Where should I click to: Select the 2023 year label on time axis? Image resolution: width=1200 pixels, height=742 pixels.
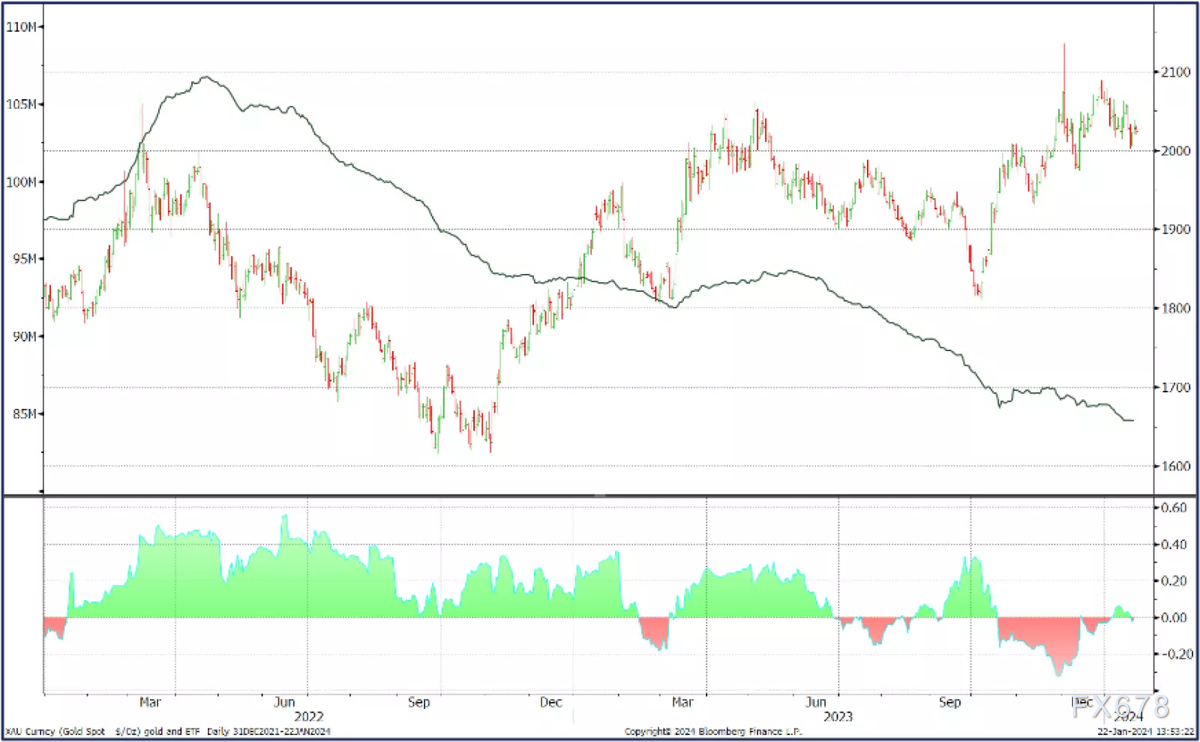(838, 717)
